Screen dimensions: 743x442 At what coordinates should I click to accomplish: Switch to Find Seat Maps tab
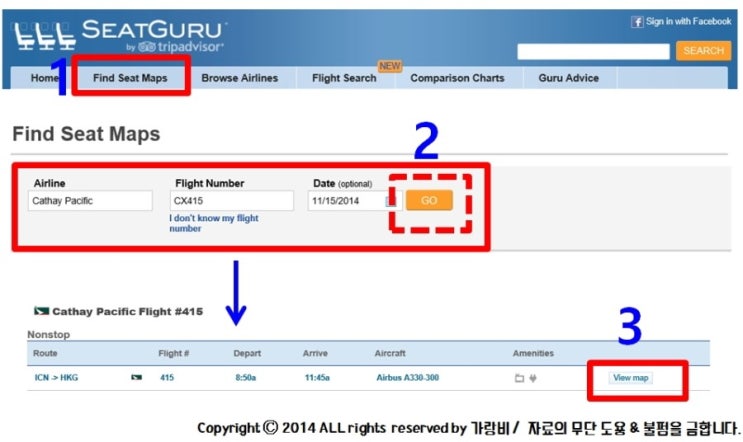130,78
